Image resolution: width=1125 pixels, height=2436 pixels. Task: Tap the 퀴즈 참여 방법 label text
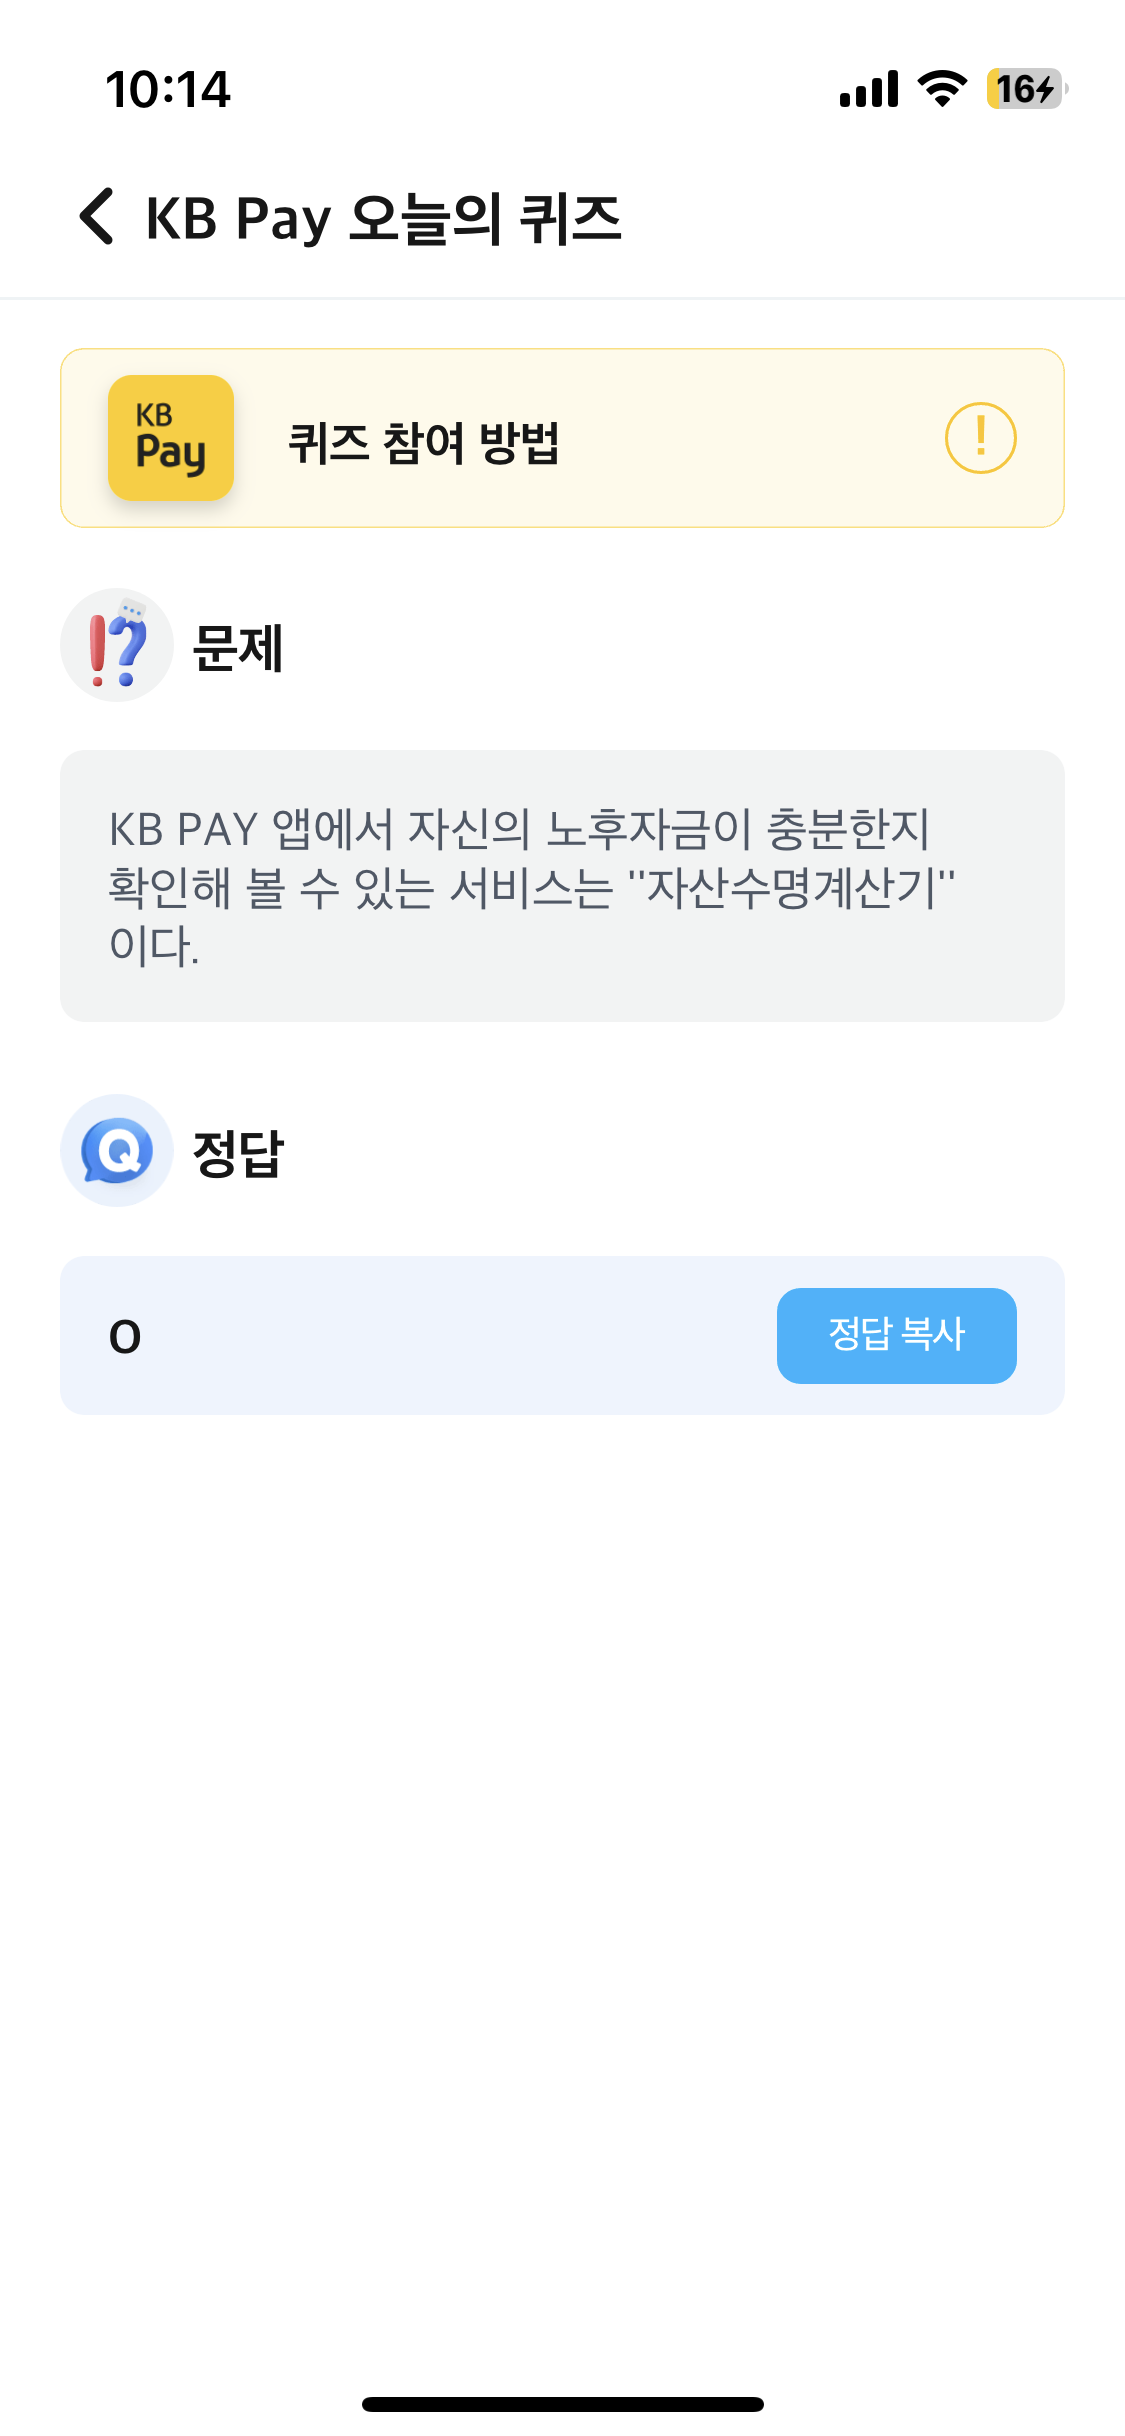coord(424,442)
